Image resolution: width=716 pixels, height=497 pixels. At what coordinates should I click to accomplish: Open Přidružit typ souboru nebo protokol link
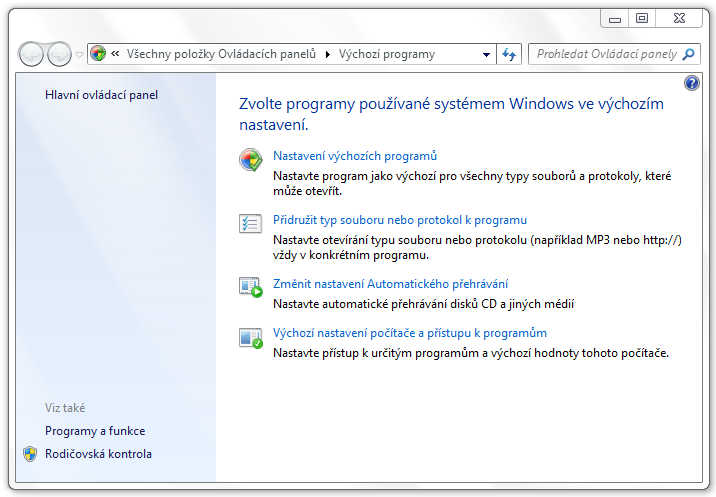(400, 220)
